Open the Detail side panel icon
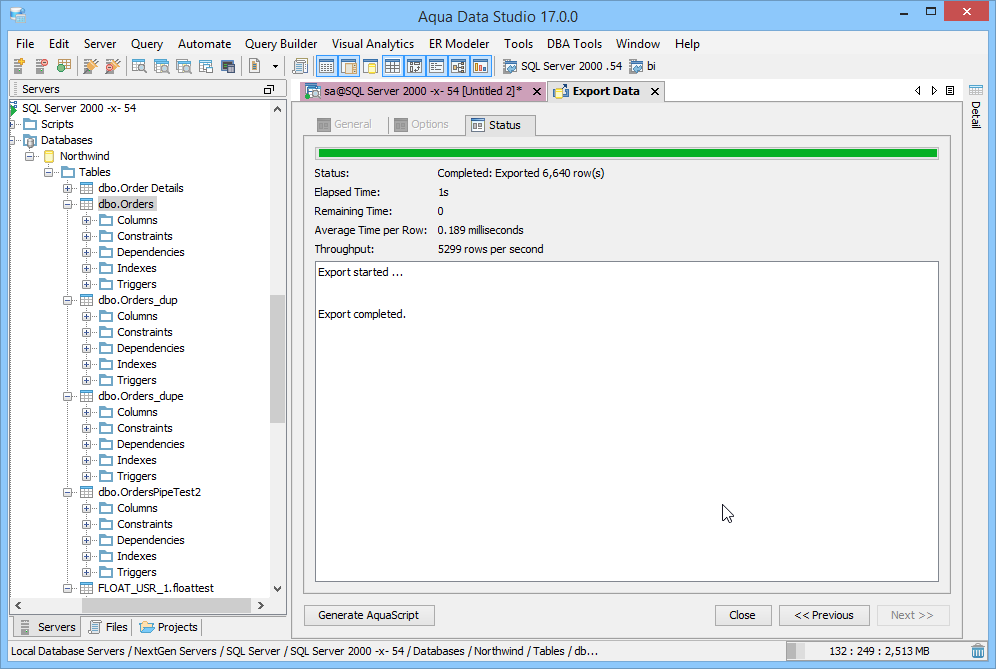 976,90
